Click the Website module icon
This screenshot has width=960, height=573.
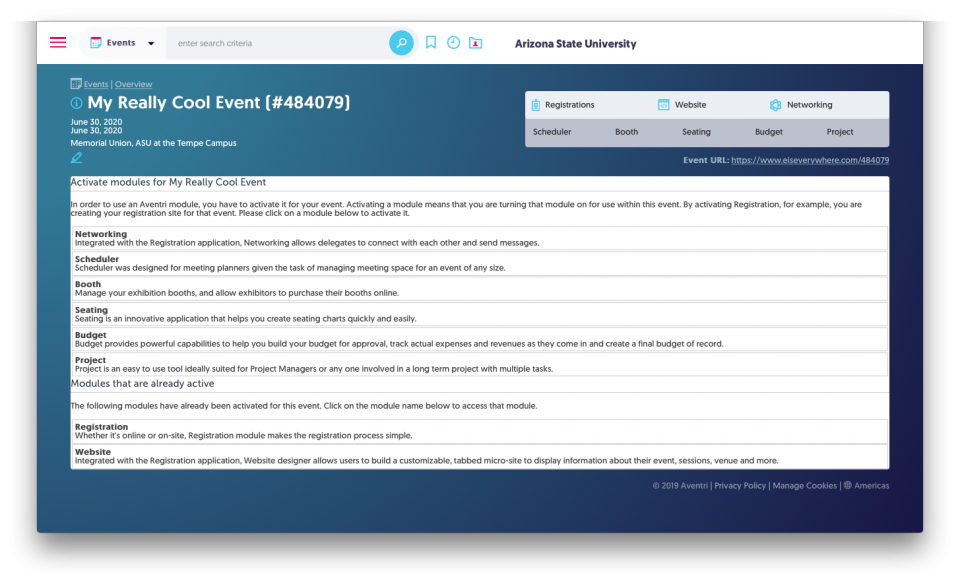(664, 105)
